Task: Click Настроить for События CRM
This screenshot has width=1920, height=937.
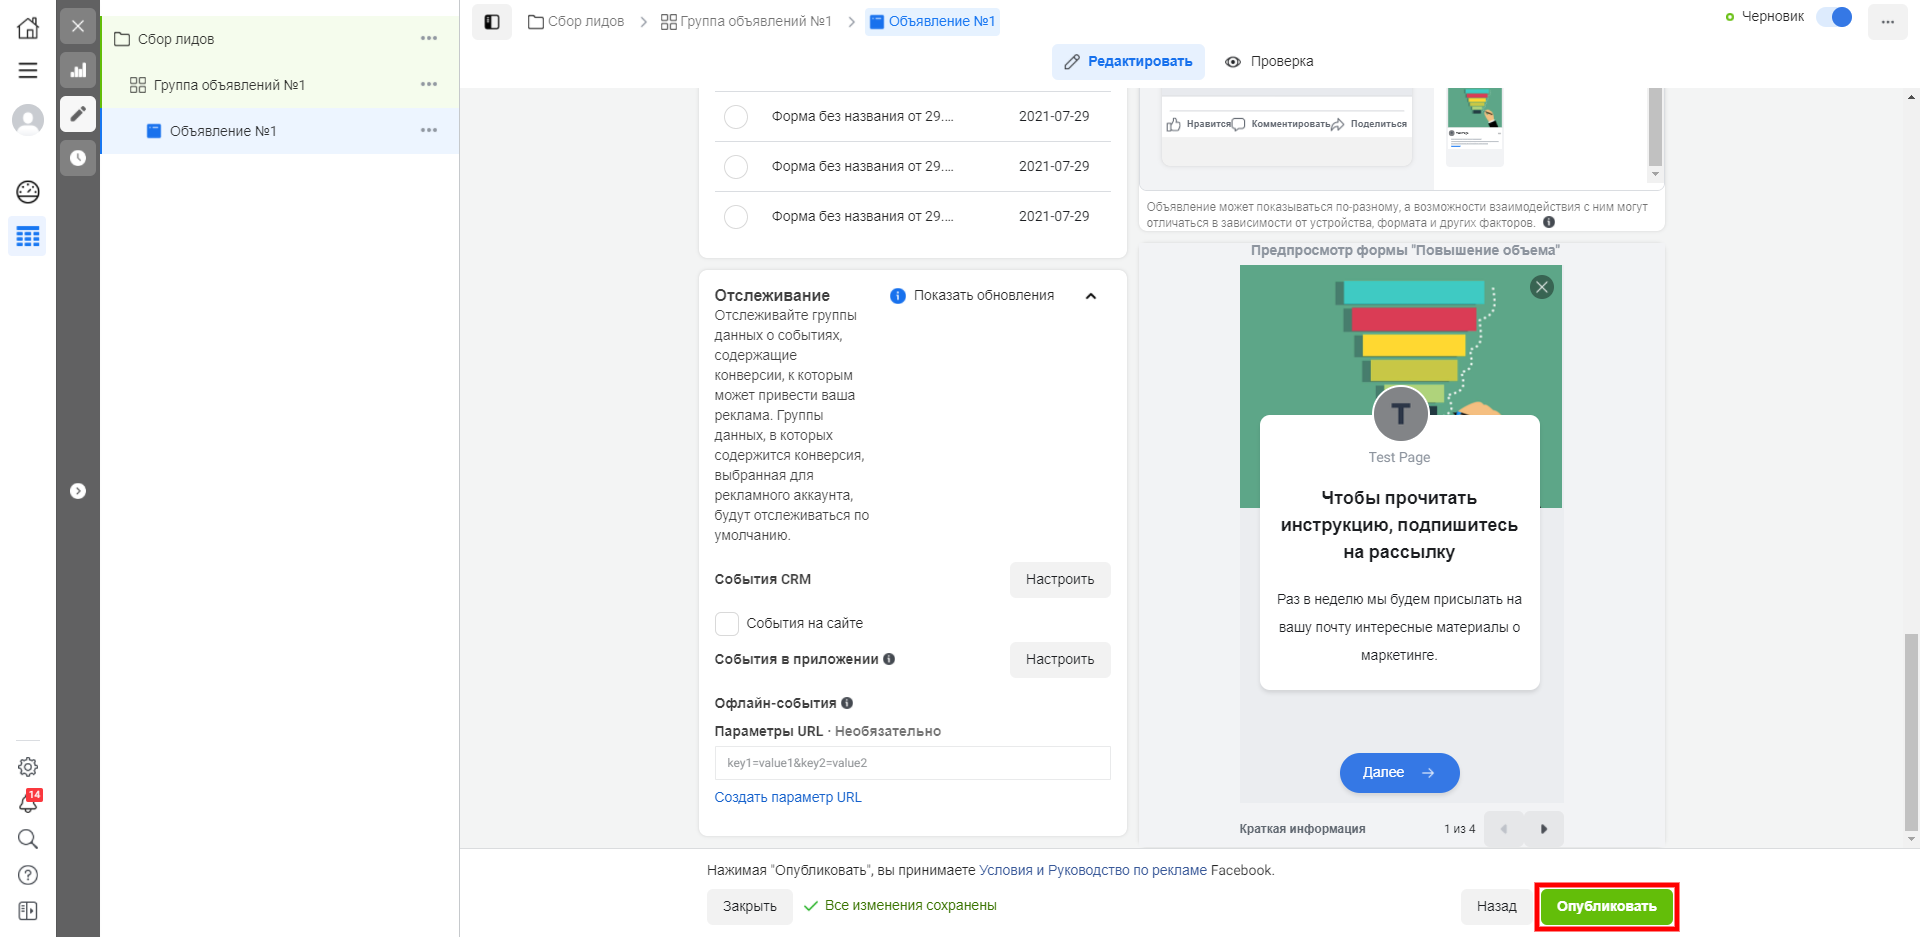Action: [1060, 580]
